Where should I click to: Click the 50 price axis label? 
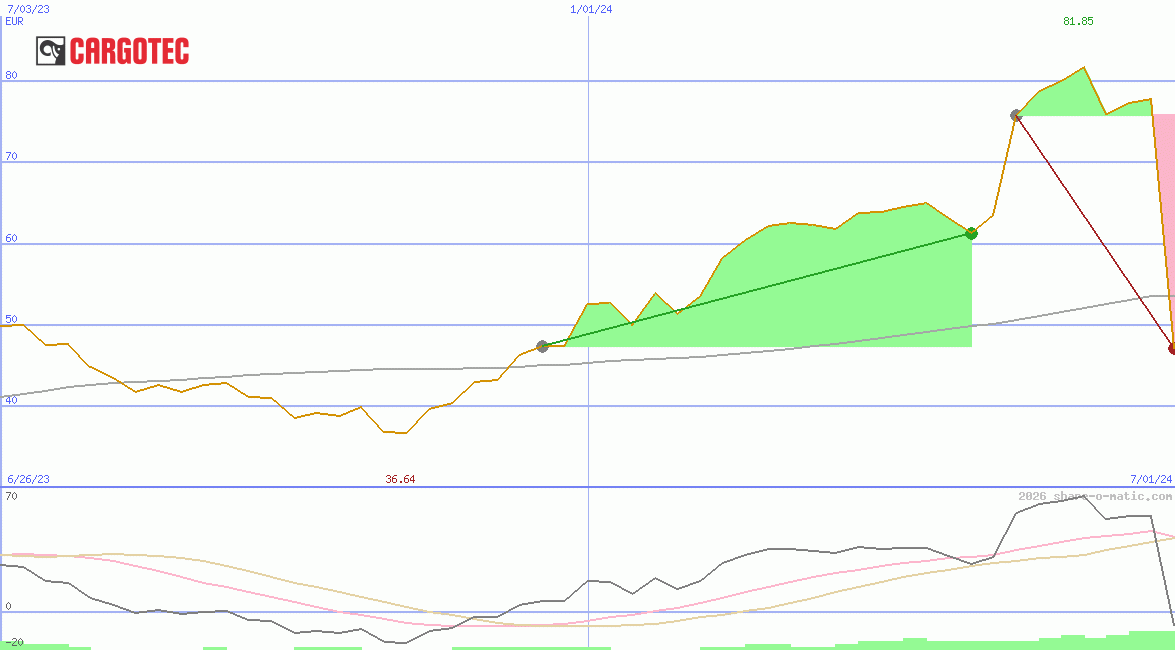(11, 319)
